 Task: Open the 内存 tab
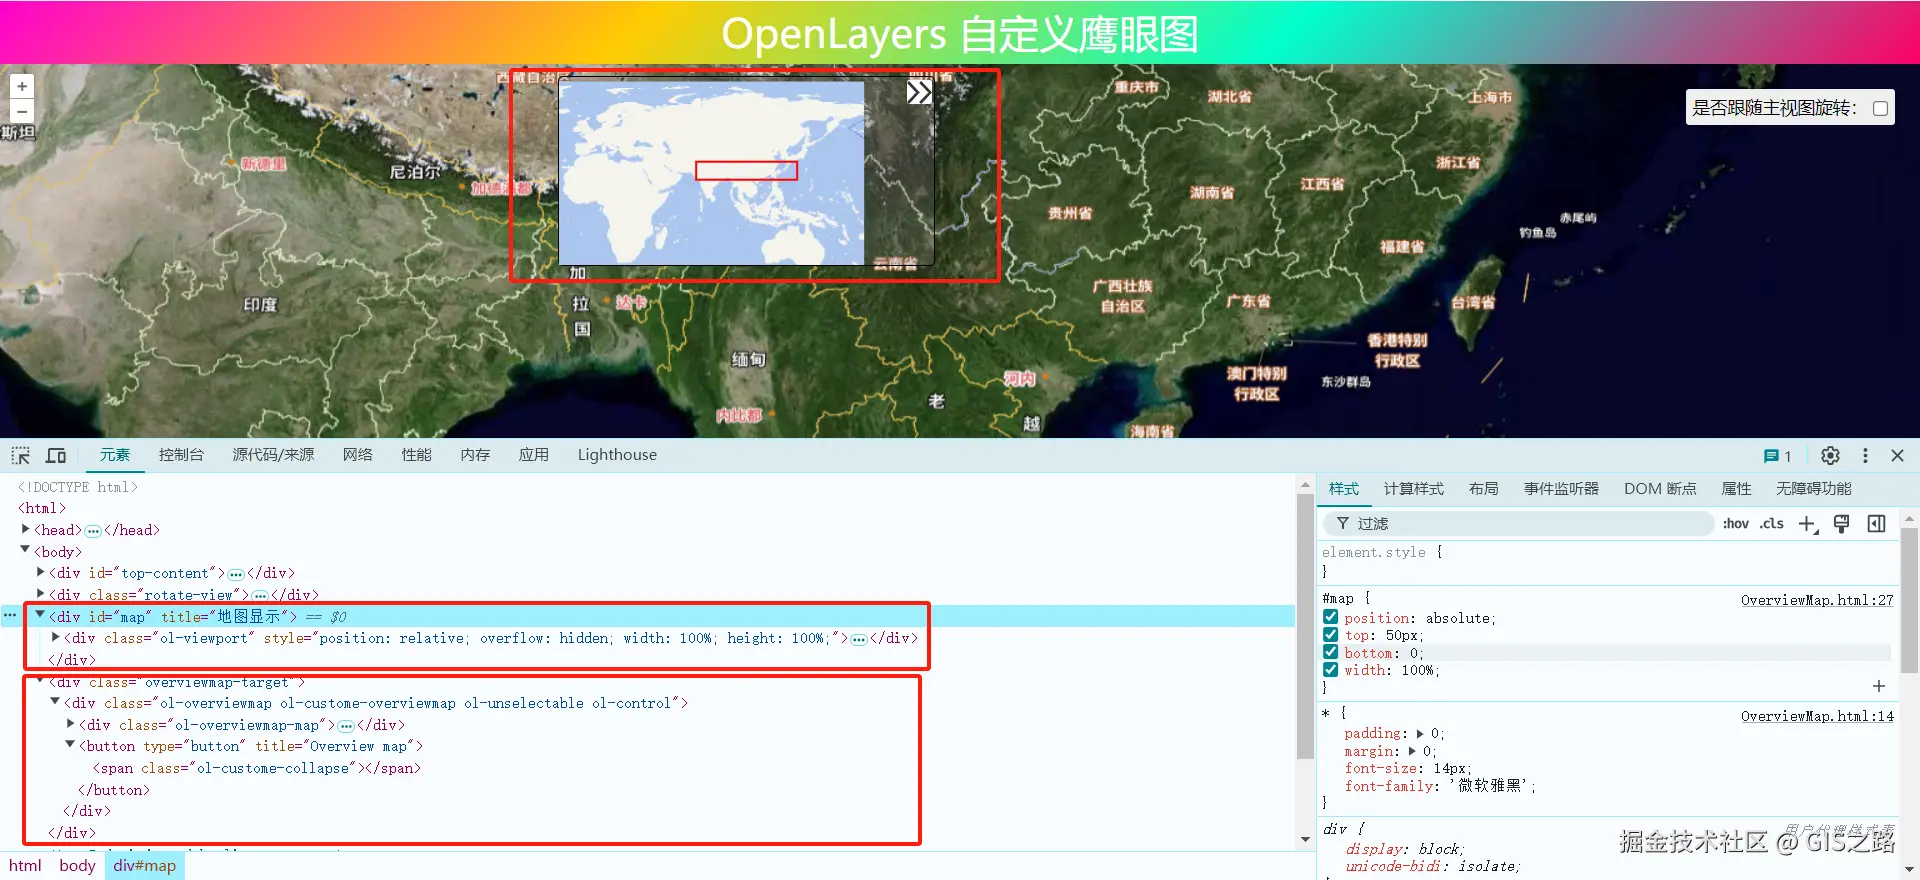pyautogui.click(x=475, y=455)
